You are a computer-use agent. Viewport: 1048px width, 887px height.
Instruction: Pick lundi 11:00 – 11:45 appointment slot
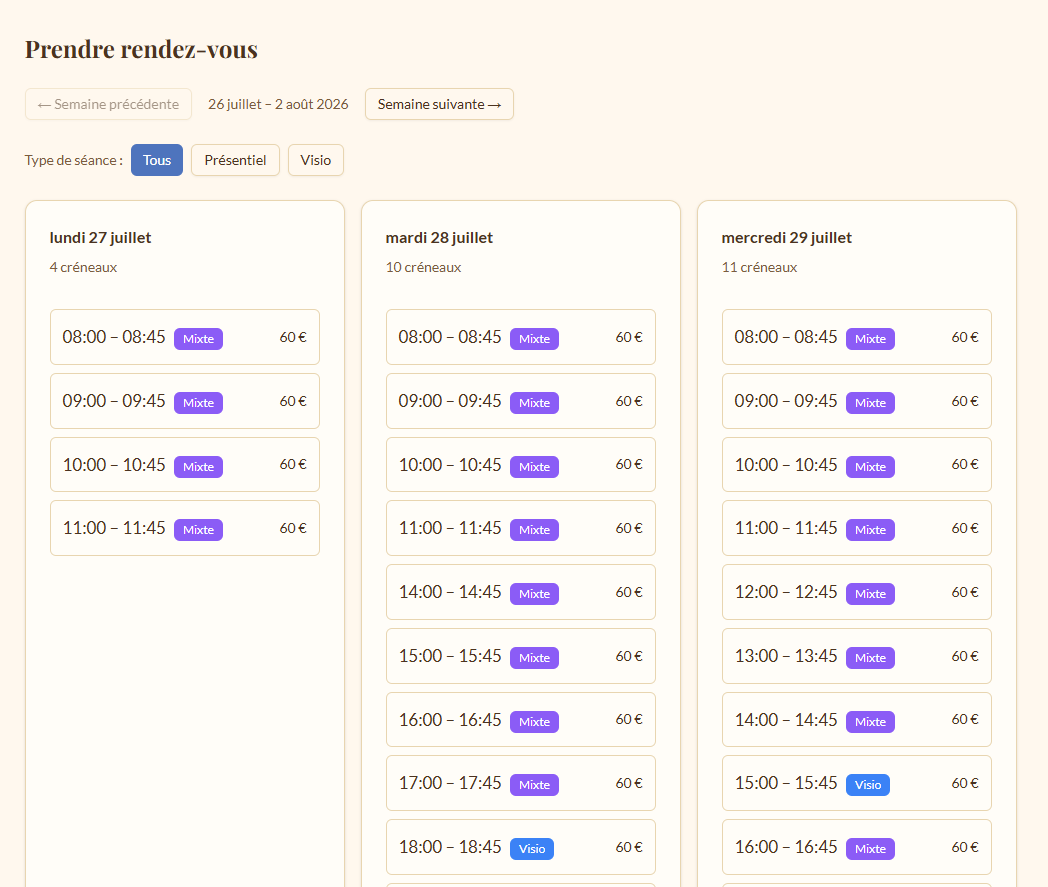click(x=185, y=528)
